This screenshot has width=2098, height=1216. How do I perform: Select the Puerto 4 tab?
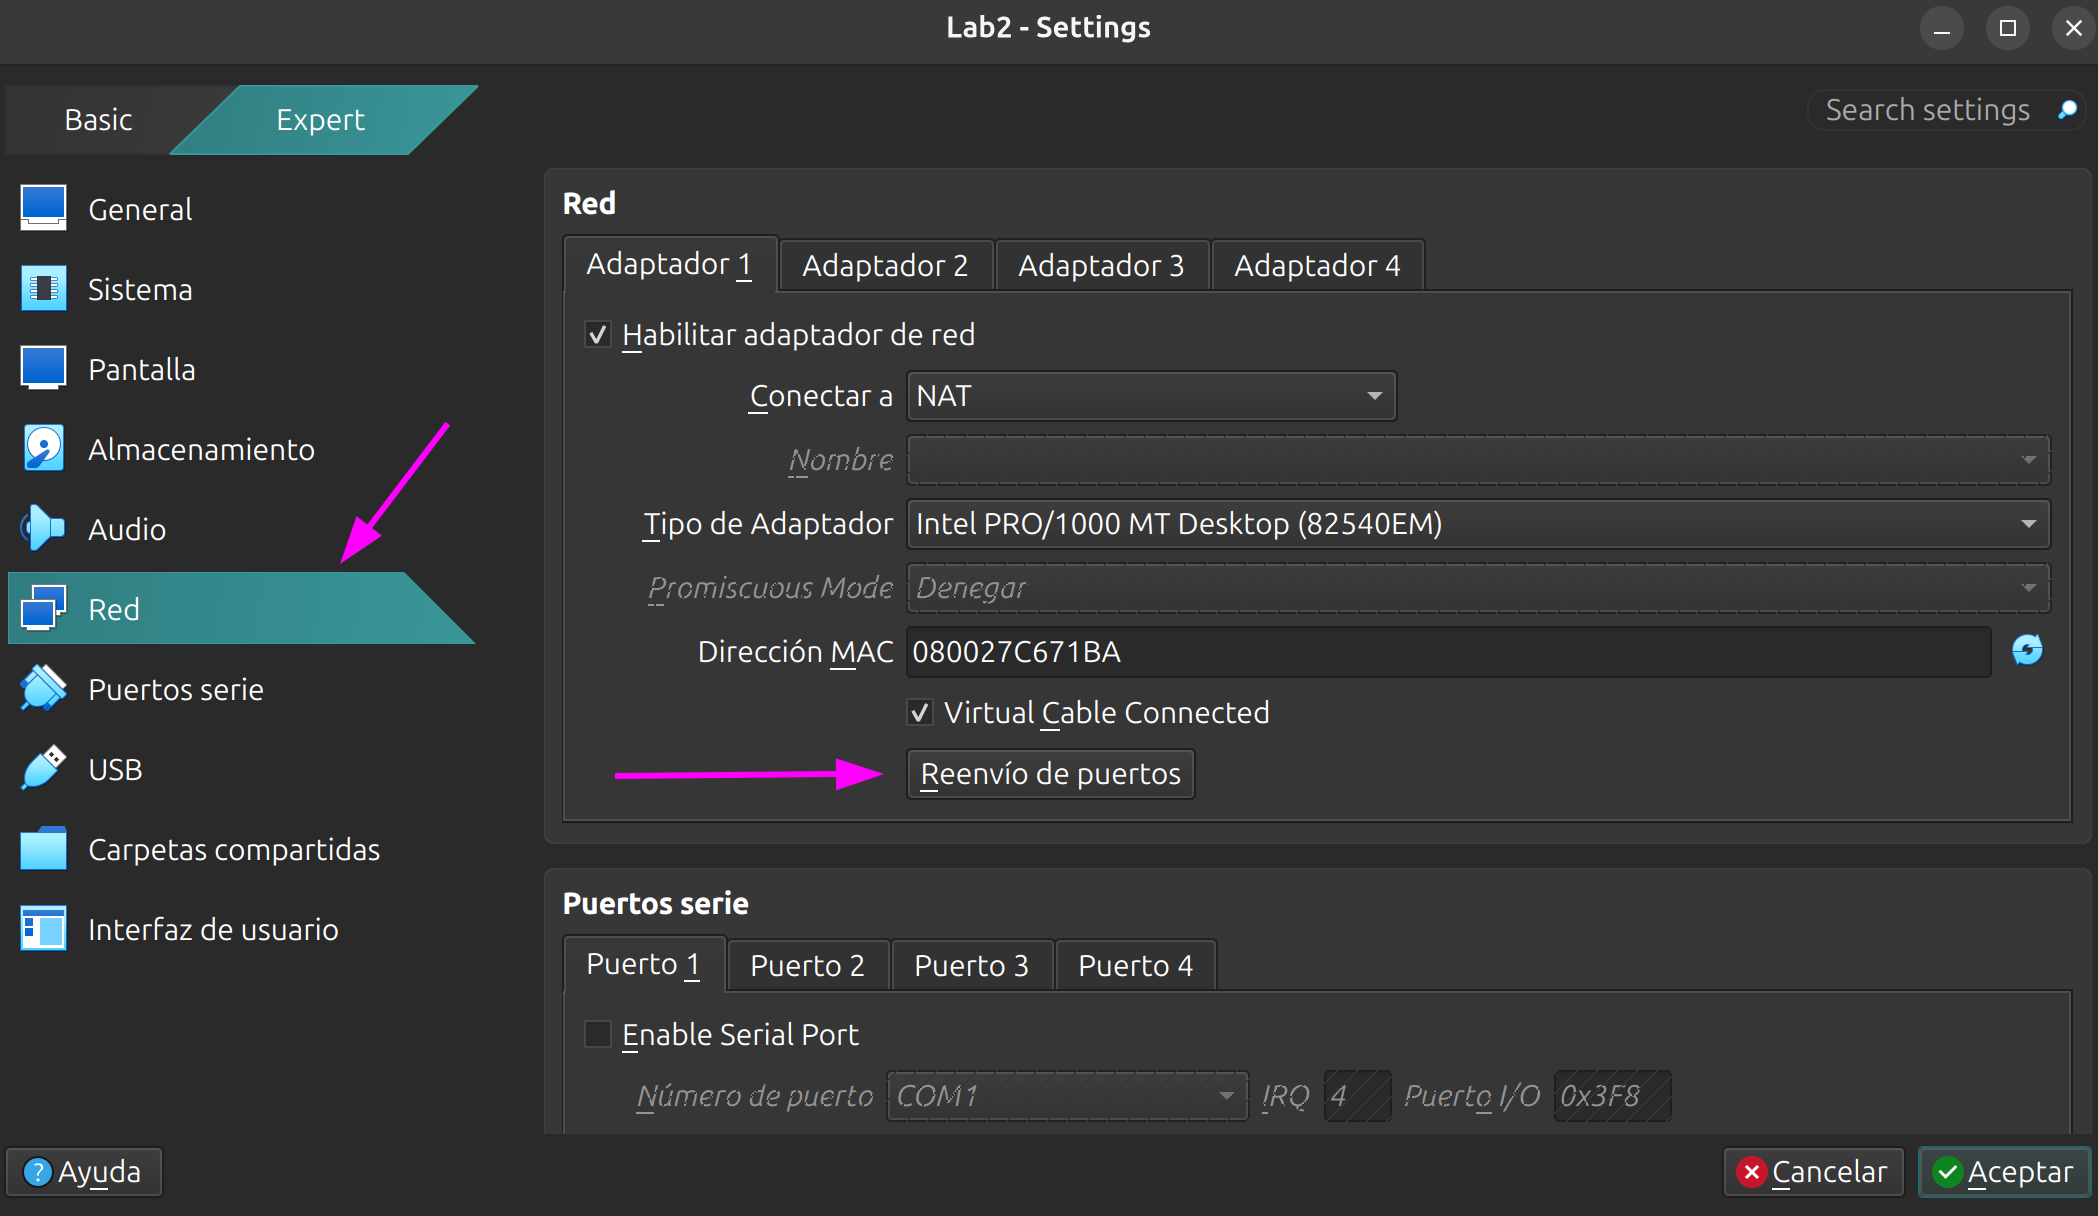point(1135,965)
